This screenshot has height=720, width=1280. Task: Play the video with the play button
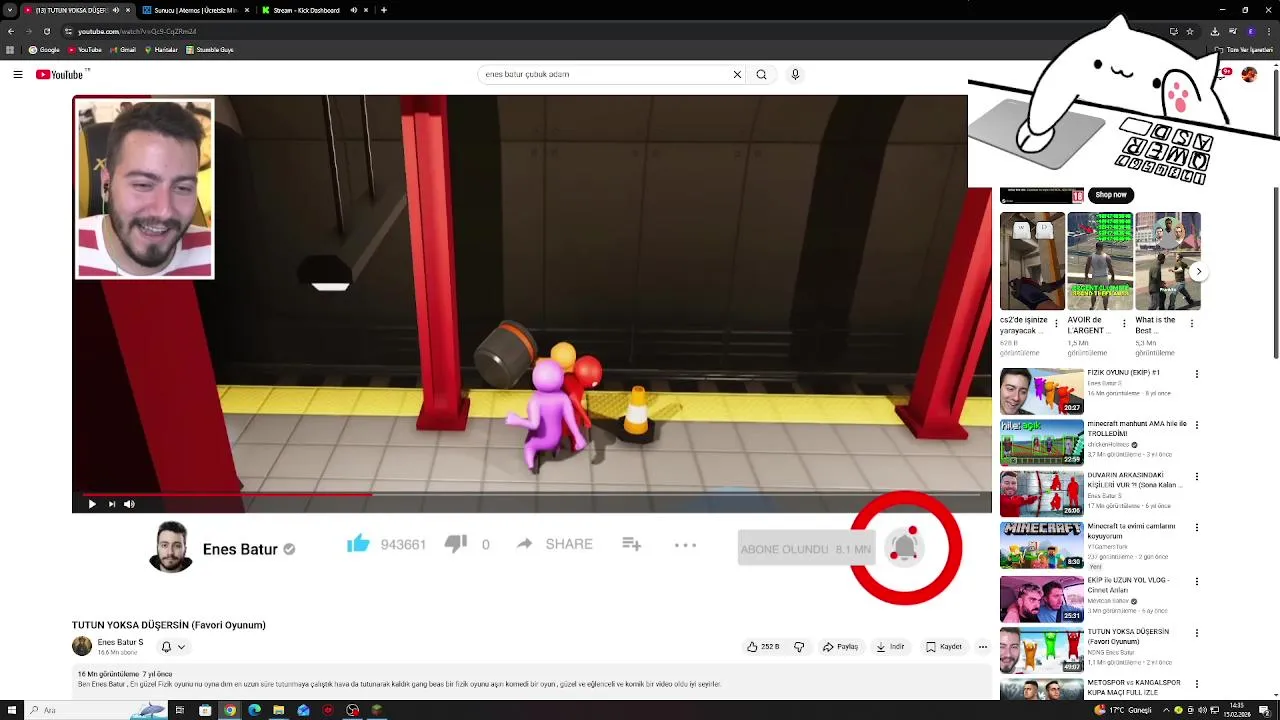[92, 504]
